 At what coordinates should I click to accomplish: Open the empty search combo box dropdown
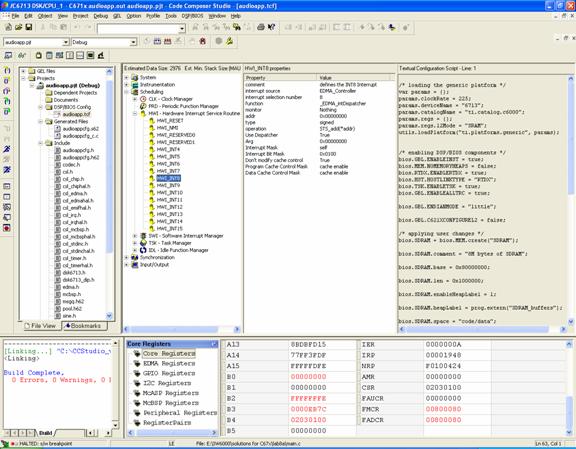pos(182,29)
